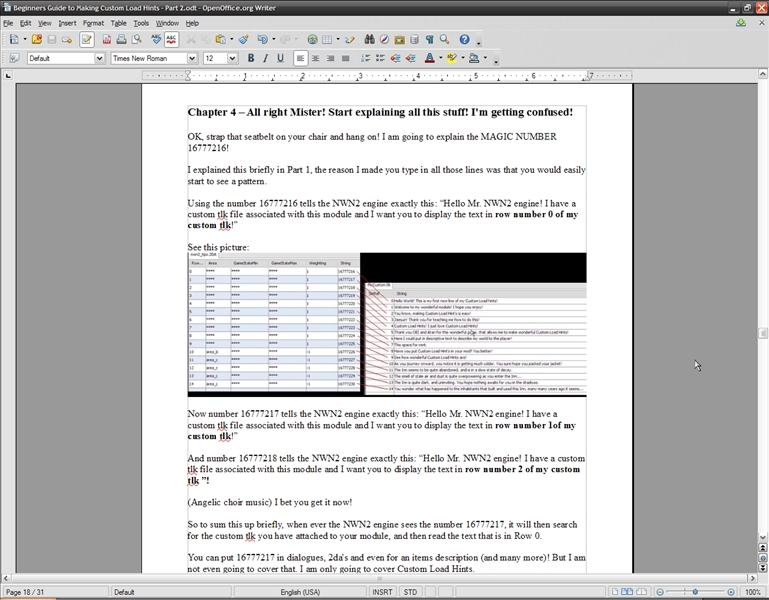The image size is (769, 600).
Task: Open the font size dropdown
Action: (x=233, y=59)
